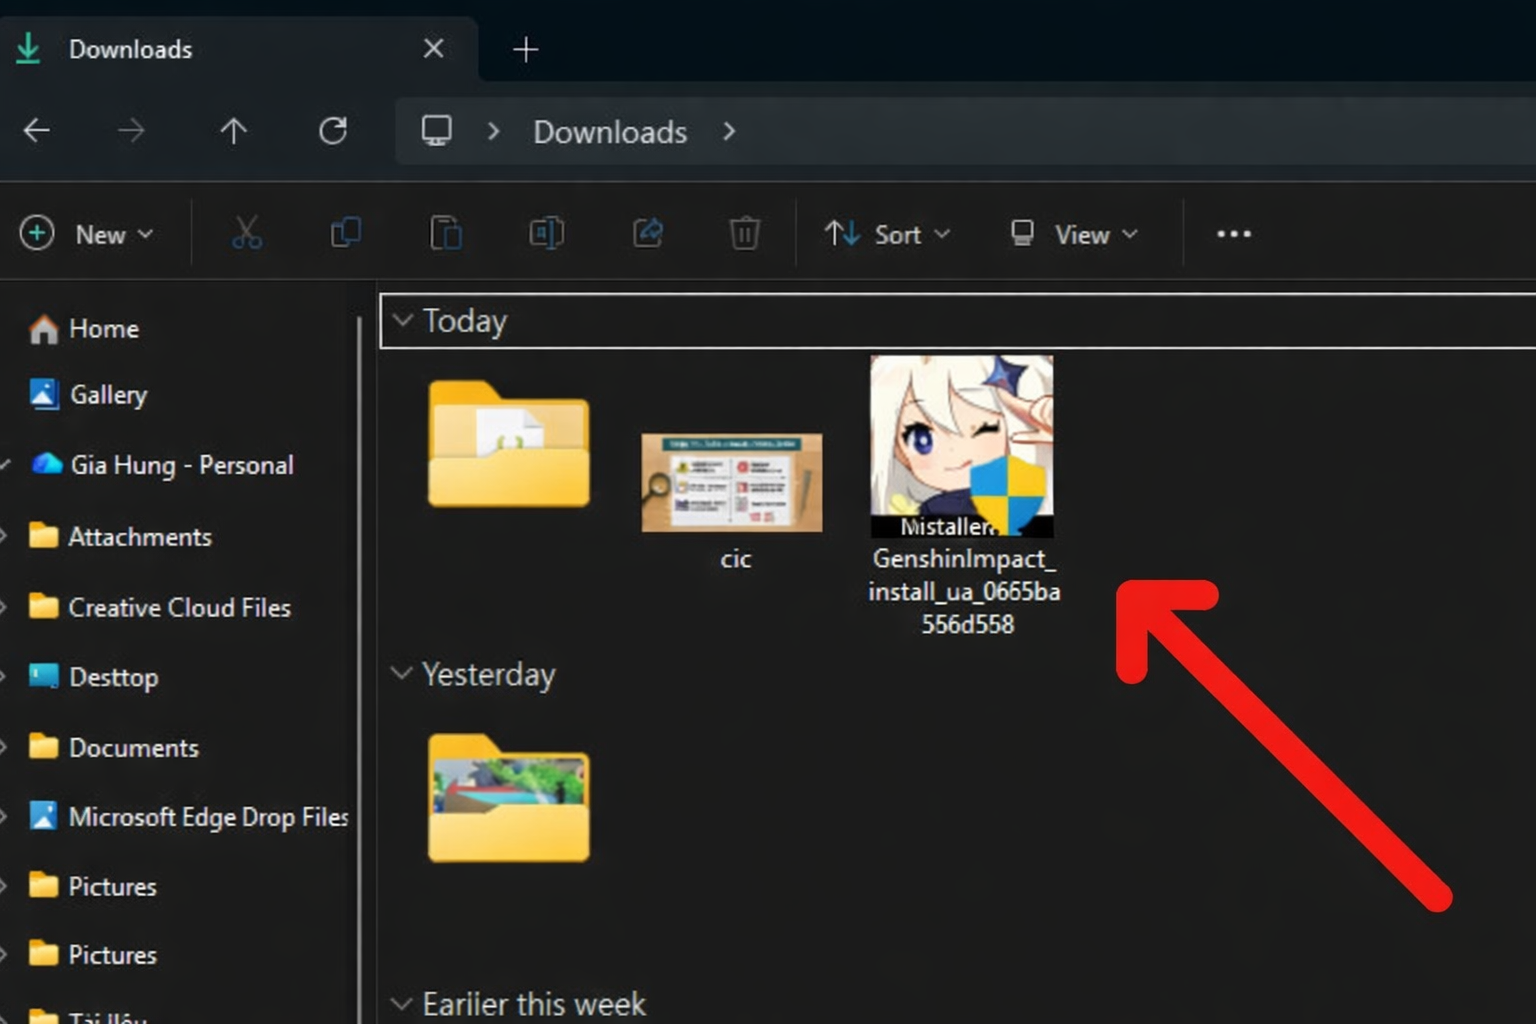The width and height of the screenshot is (1536, 1024).
Task: Click the Rename icon in toolbar
Action: pyautogui.click(x=546, y=234)
